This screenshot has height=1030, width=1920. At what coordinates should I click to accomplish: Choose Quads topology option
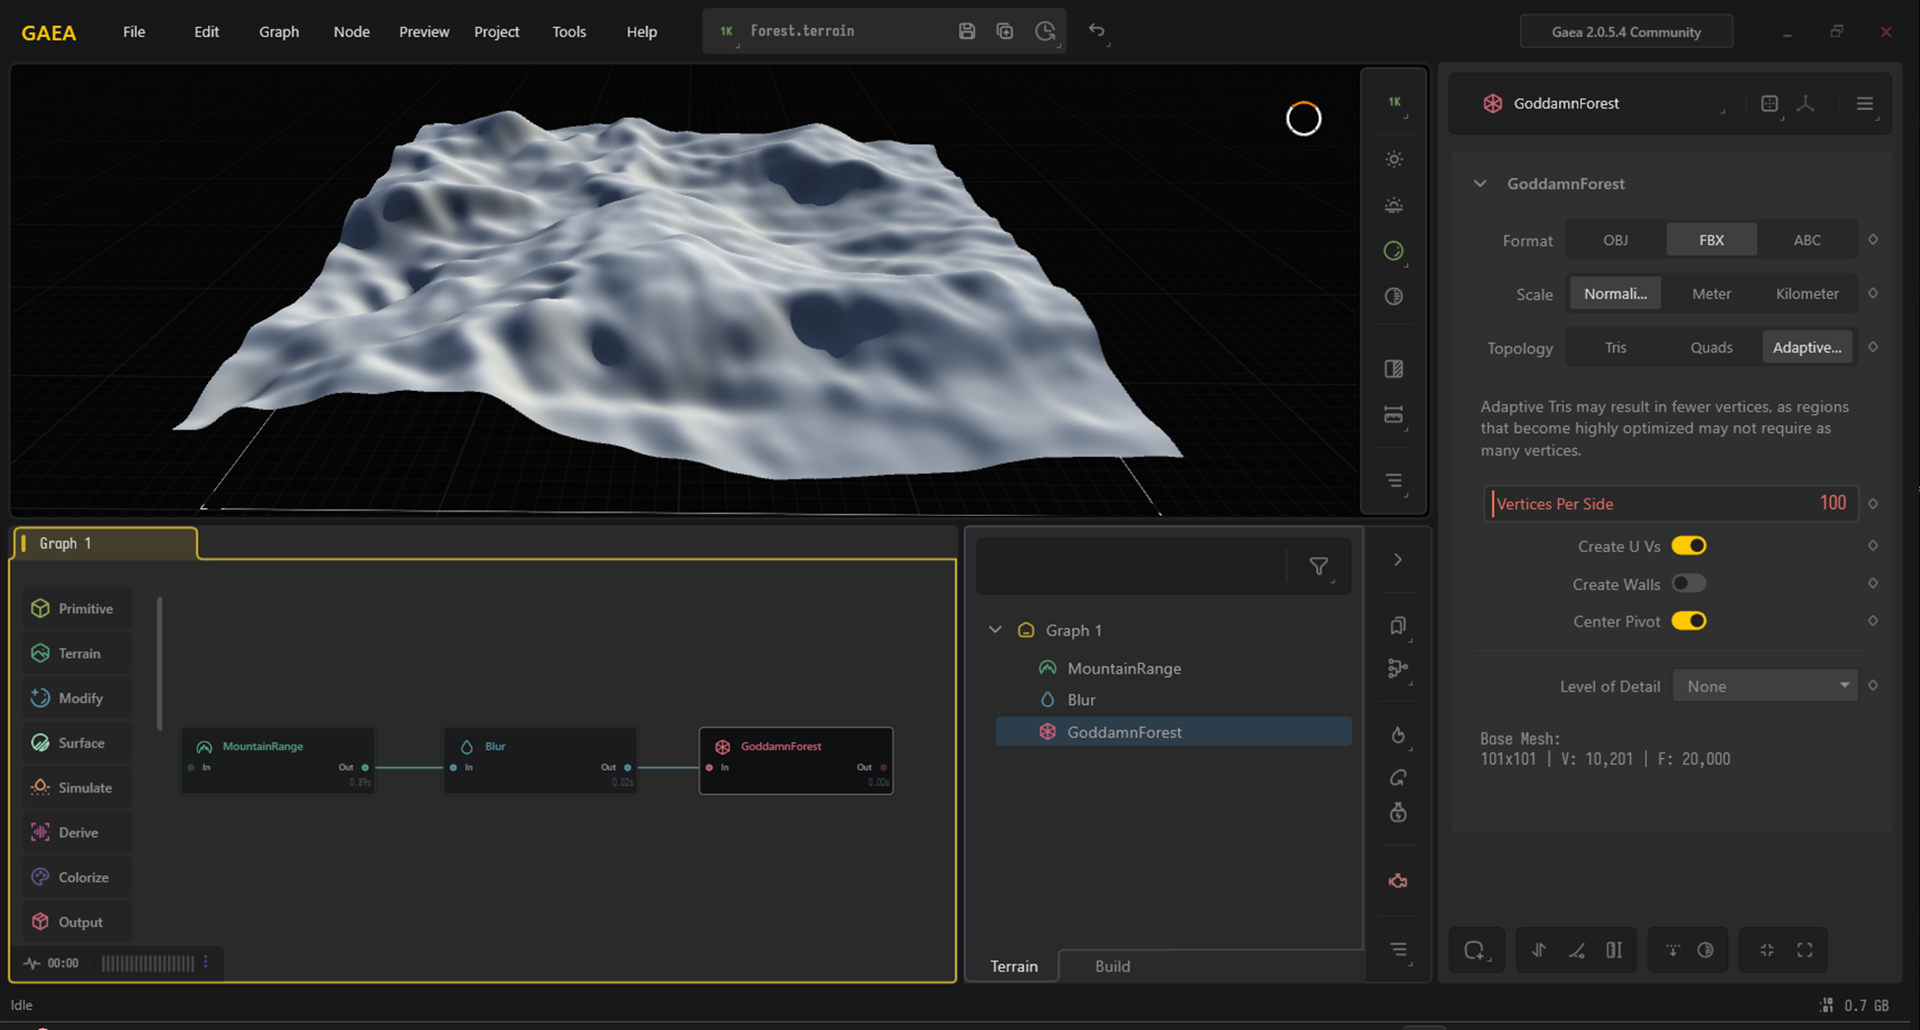[x=1711, y=348]
